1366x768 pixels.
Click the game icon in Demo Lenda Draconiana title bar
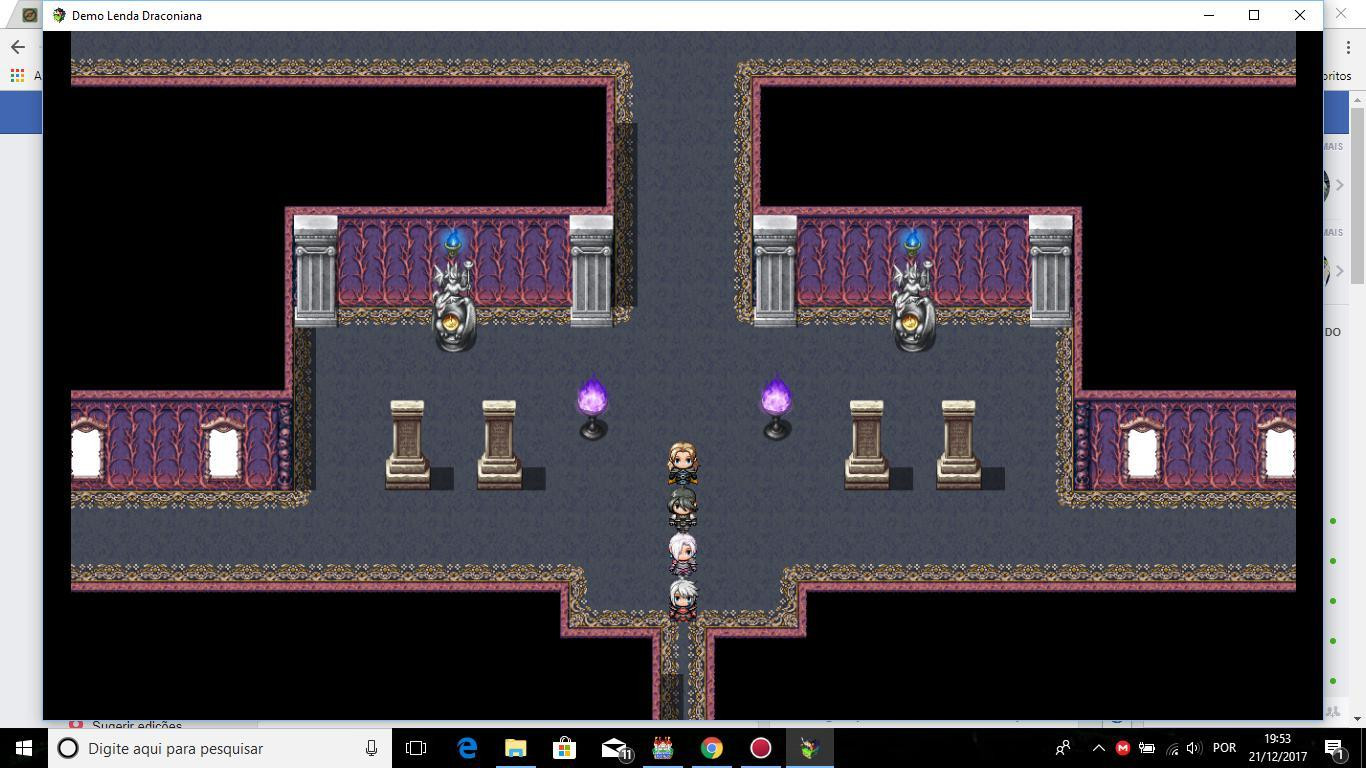59,15
